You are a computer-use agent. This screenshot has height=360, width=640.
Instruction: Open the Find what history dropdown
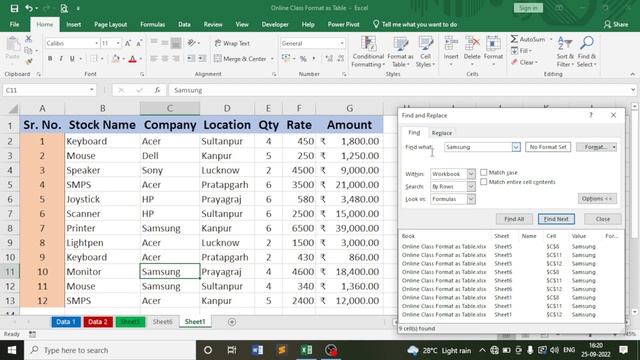(x=516, y=147)
